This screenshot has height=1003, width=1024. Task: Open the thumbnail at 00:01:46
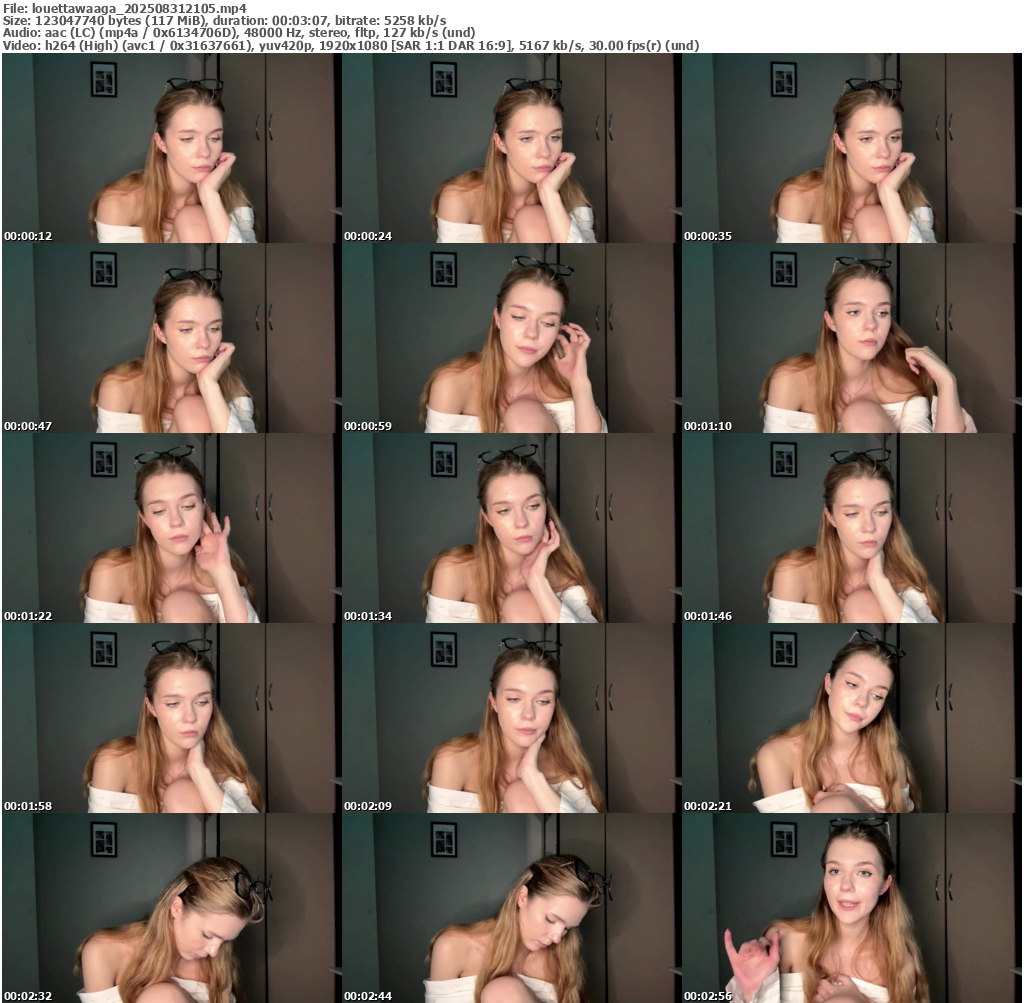[851, 528]
